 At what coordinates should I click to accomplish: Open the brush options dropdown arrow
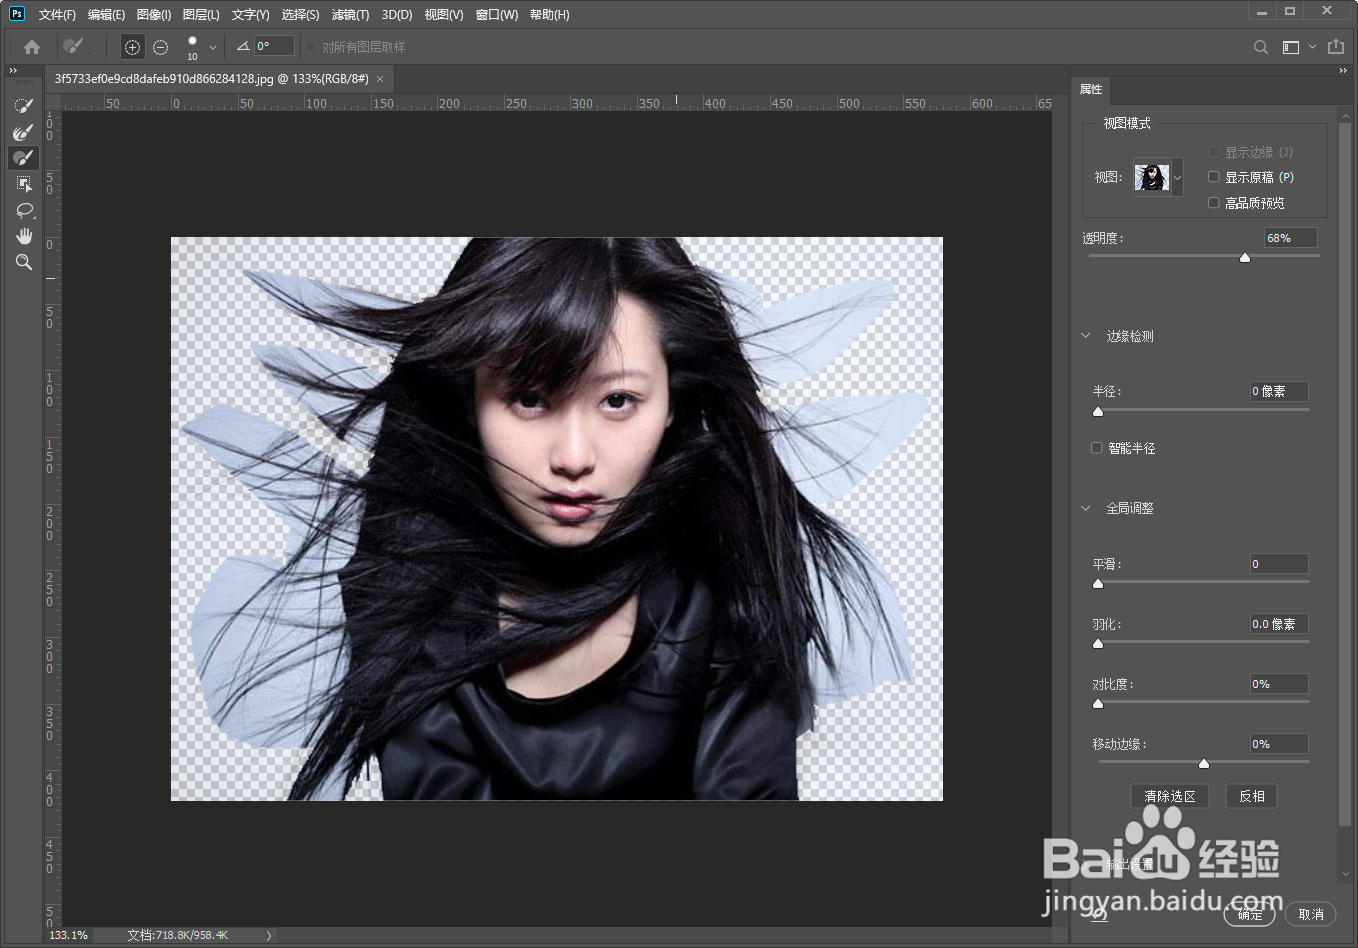[x=213, y=47]
